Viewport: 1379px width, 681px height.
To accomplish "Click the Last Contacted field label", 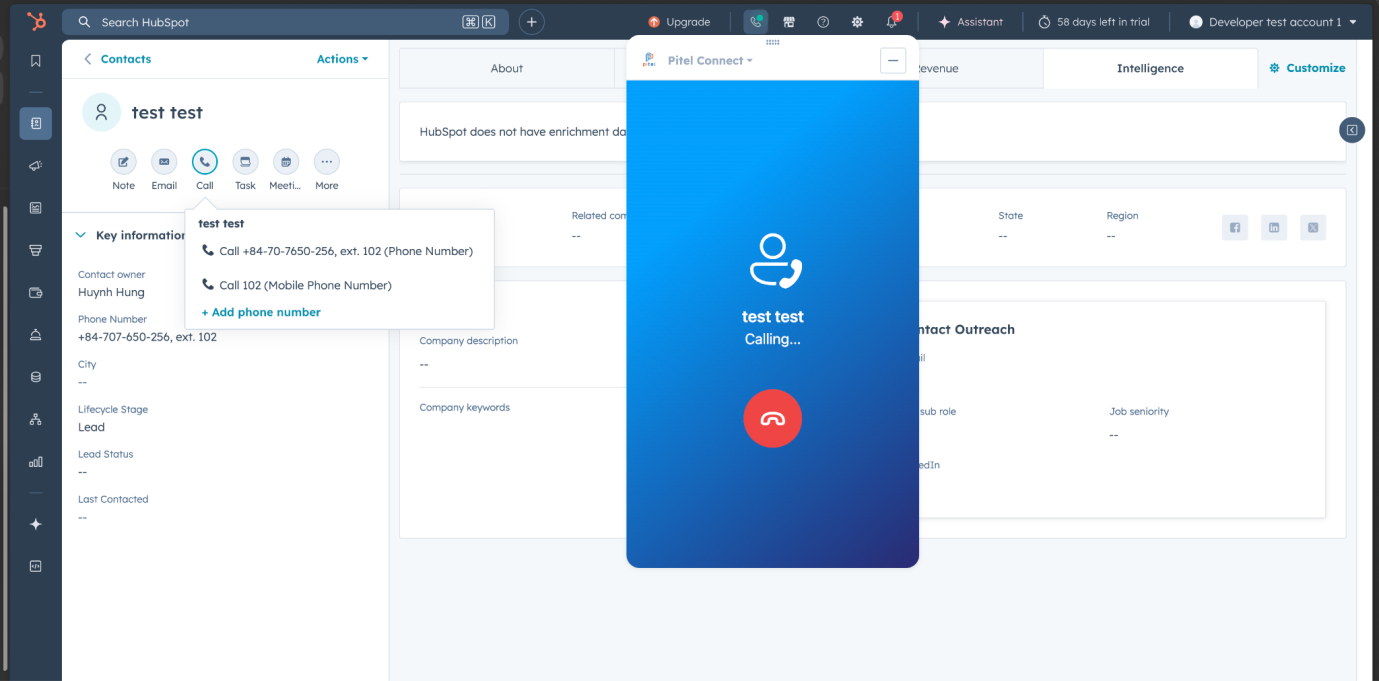I will pos(113,499).
